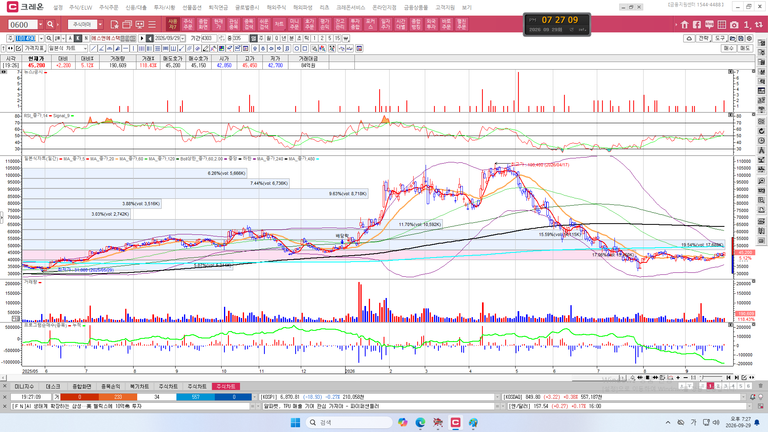Click the 매도 sell button
Viewport: 768px width, 432px height.
tap(745, 48)
